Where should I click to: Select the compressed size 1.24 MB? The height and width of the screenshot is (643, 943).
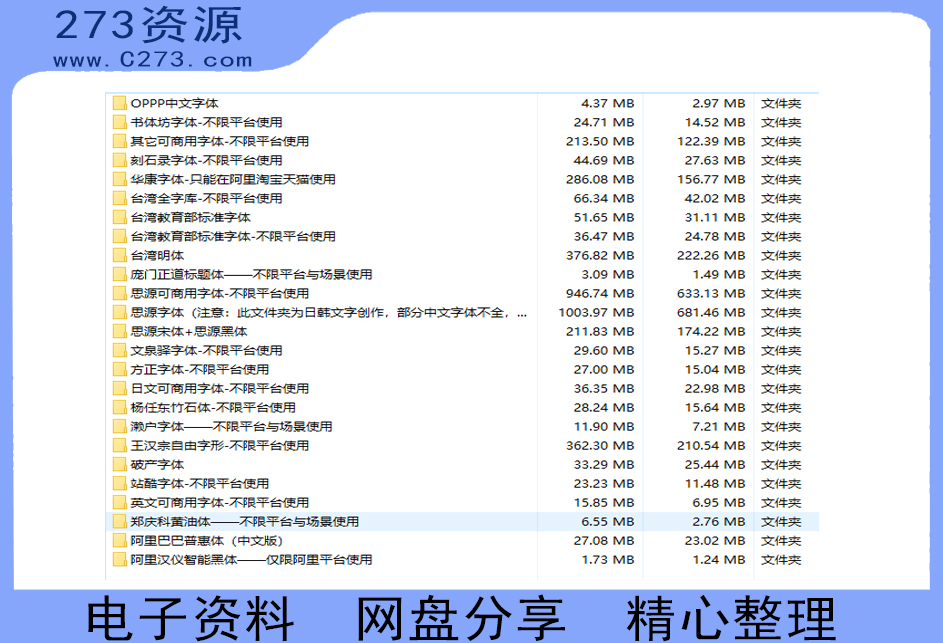point(719,559)
